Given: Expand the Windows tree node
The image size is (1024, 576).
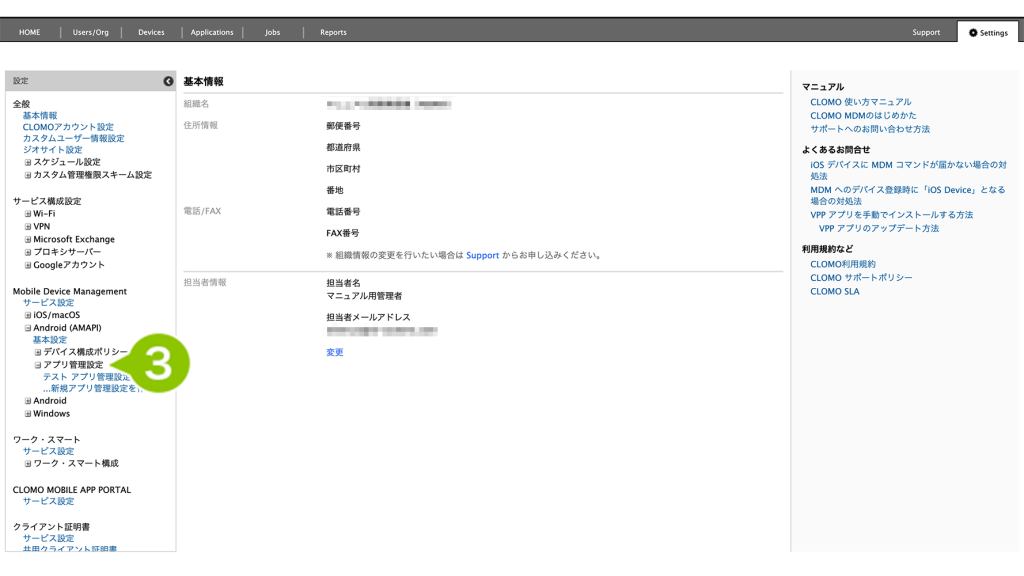Looking at the screenshot, I should tap(28, 414).
